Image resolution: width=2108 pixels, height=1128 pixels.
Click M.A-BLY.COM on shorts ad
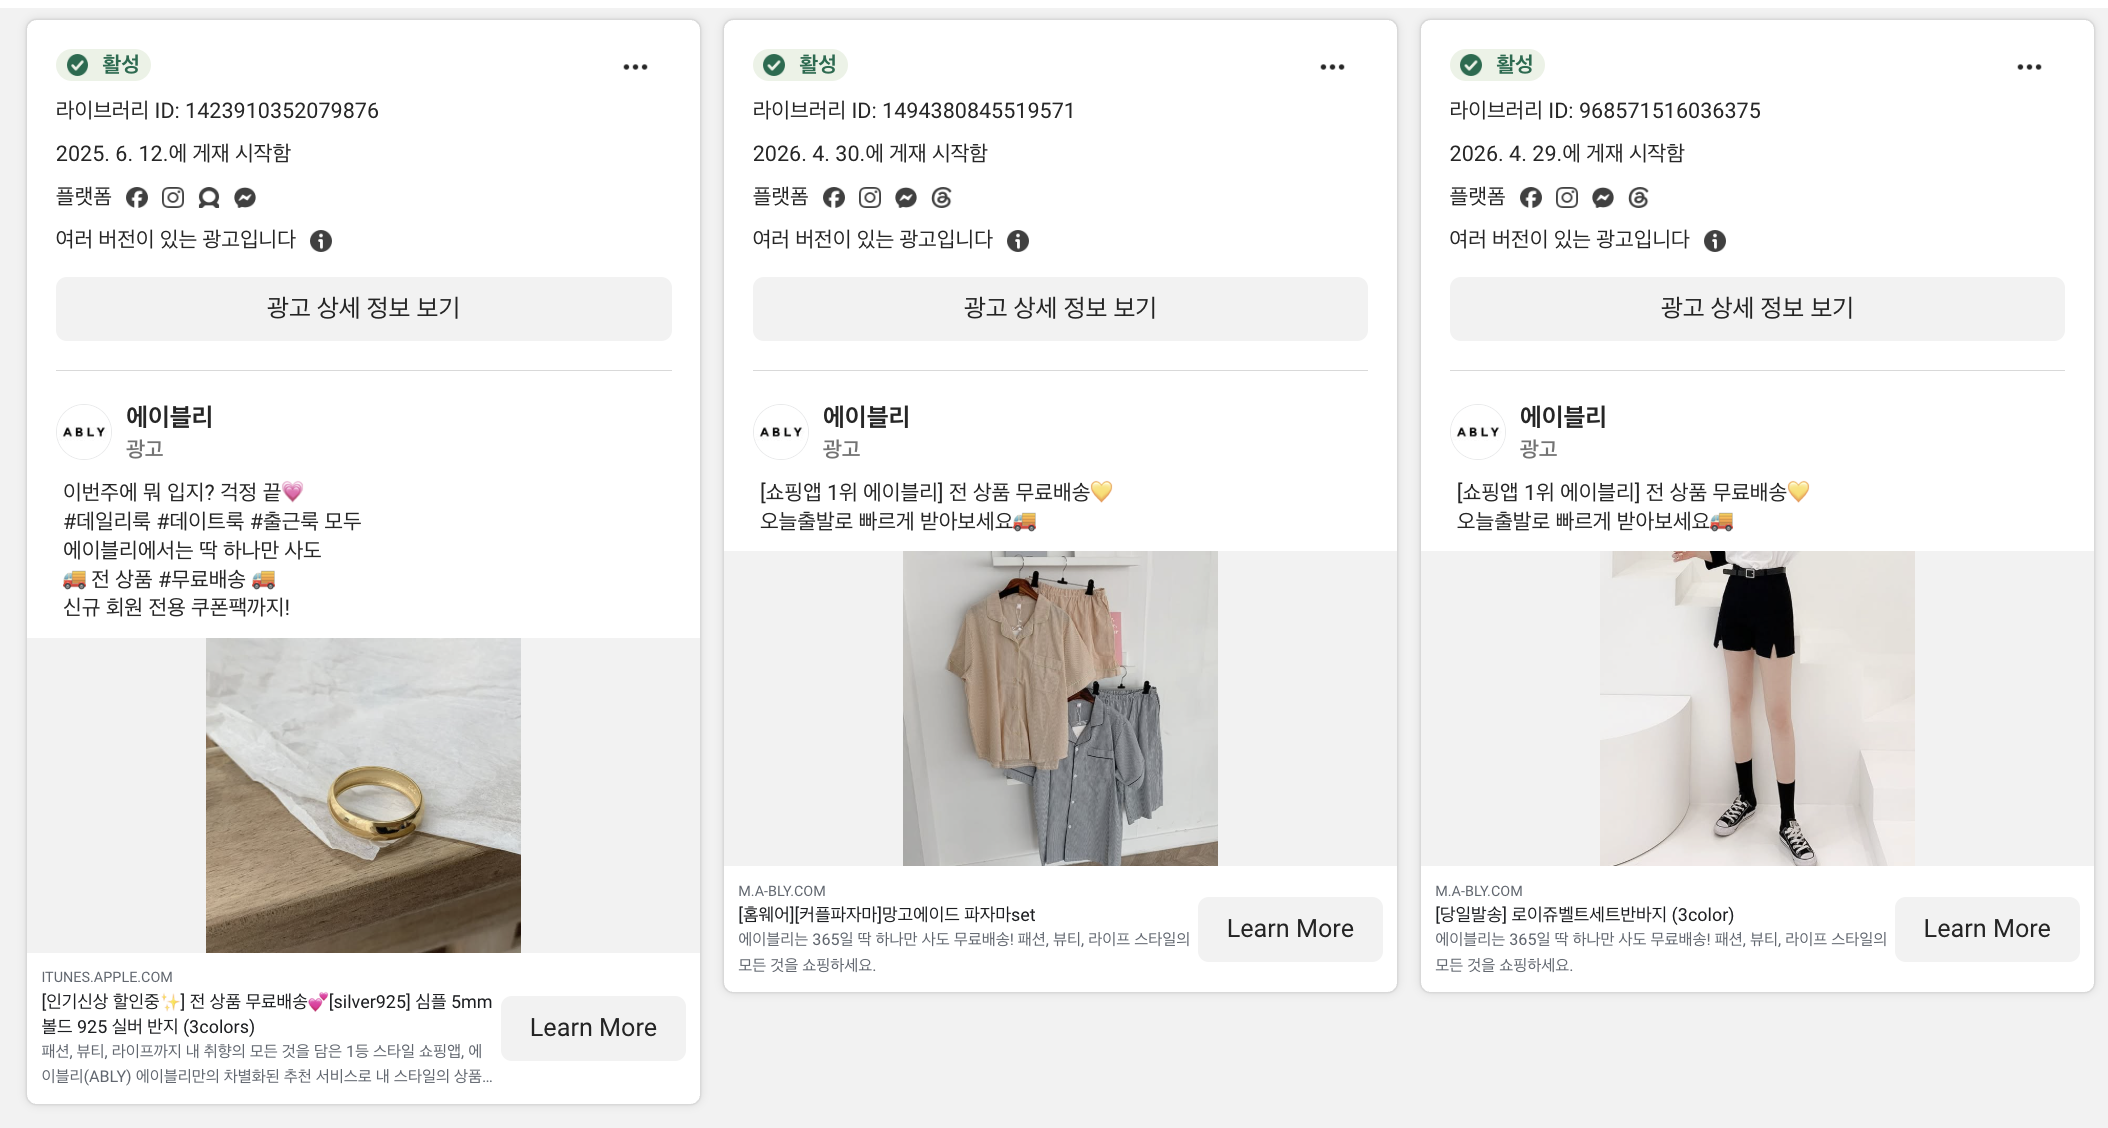(1479, 891)
